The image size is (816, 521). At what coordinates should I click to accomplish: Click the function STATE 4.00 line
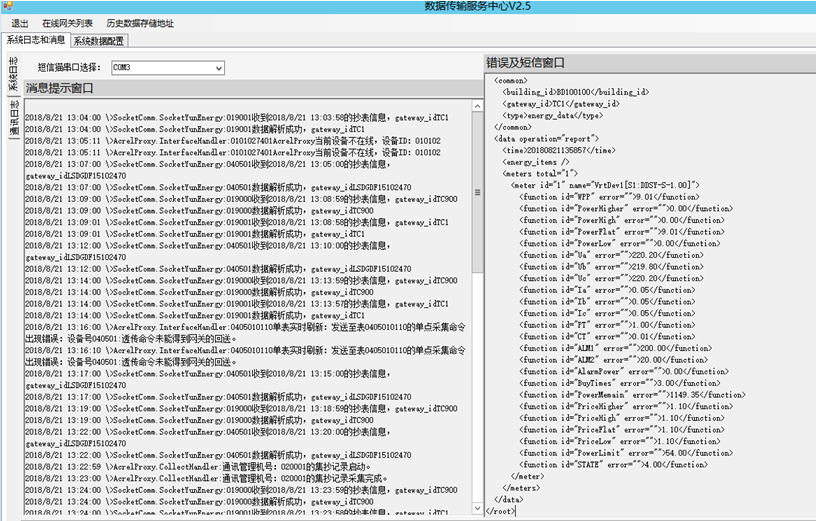click(x=614, y=465)
